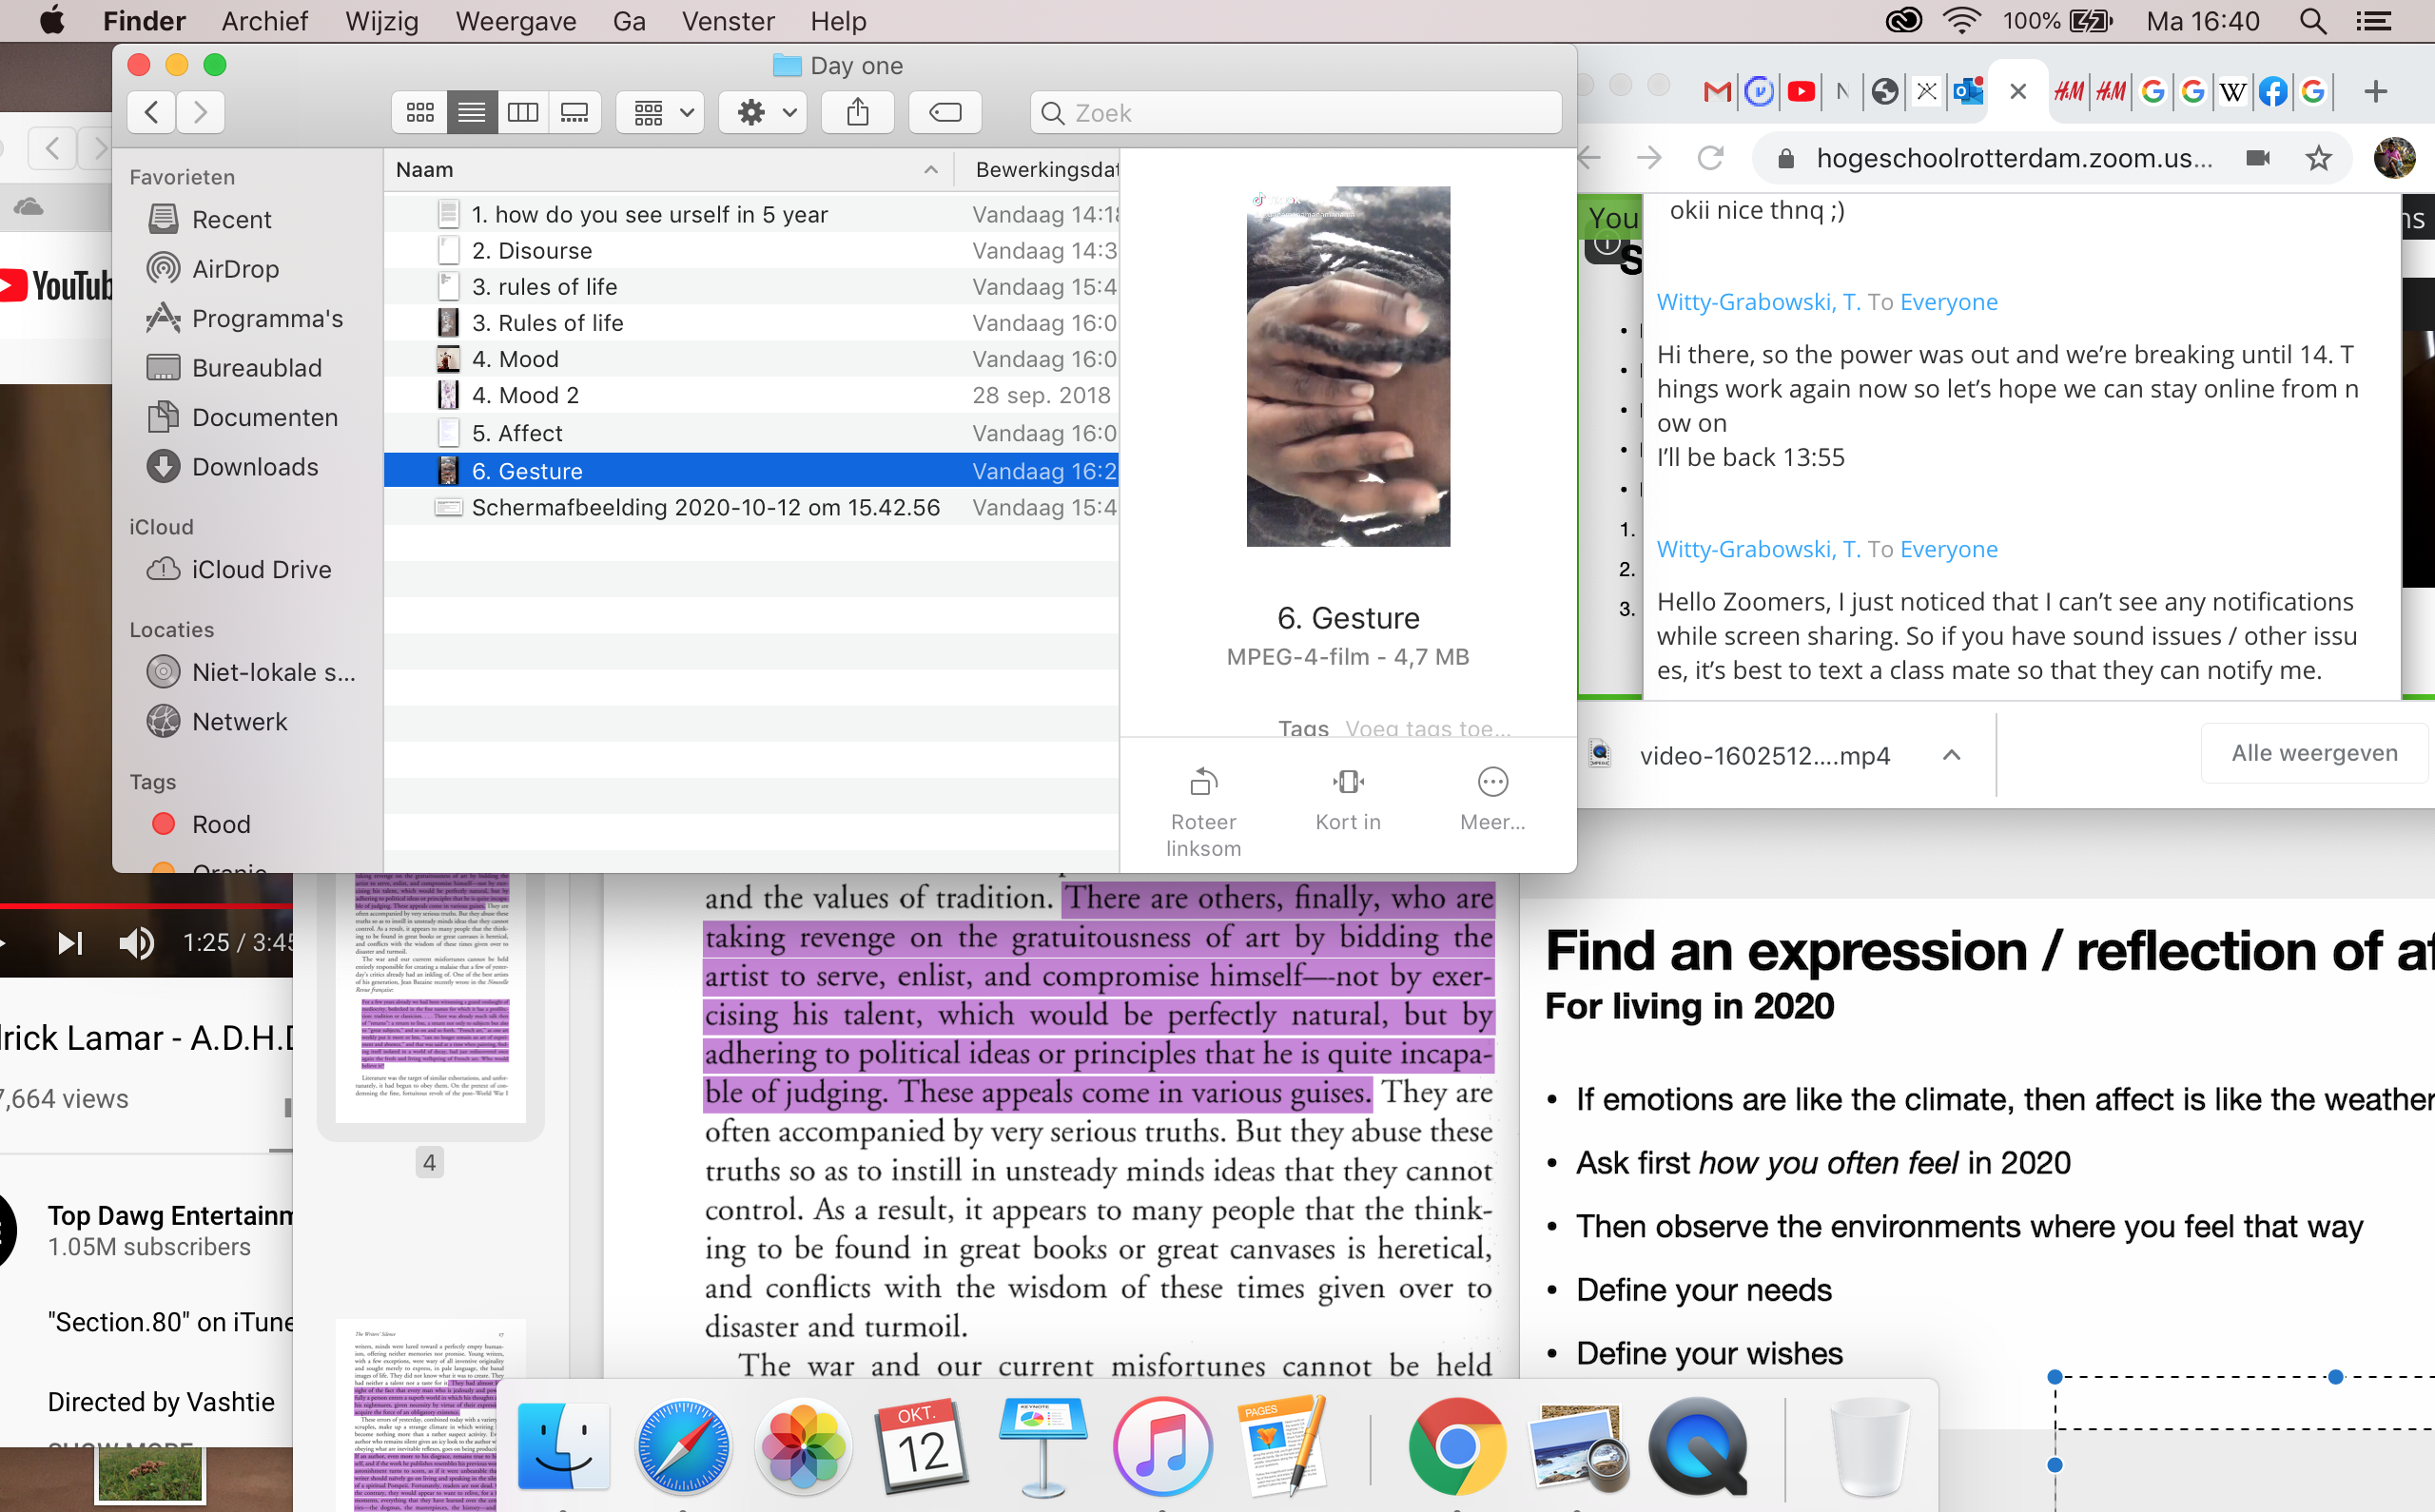
Task: Click the first Witty-Grabowski, T. sender name in chat
Action: tap(1758, 302)
